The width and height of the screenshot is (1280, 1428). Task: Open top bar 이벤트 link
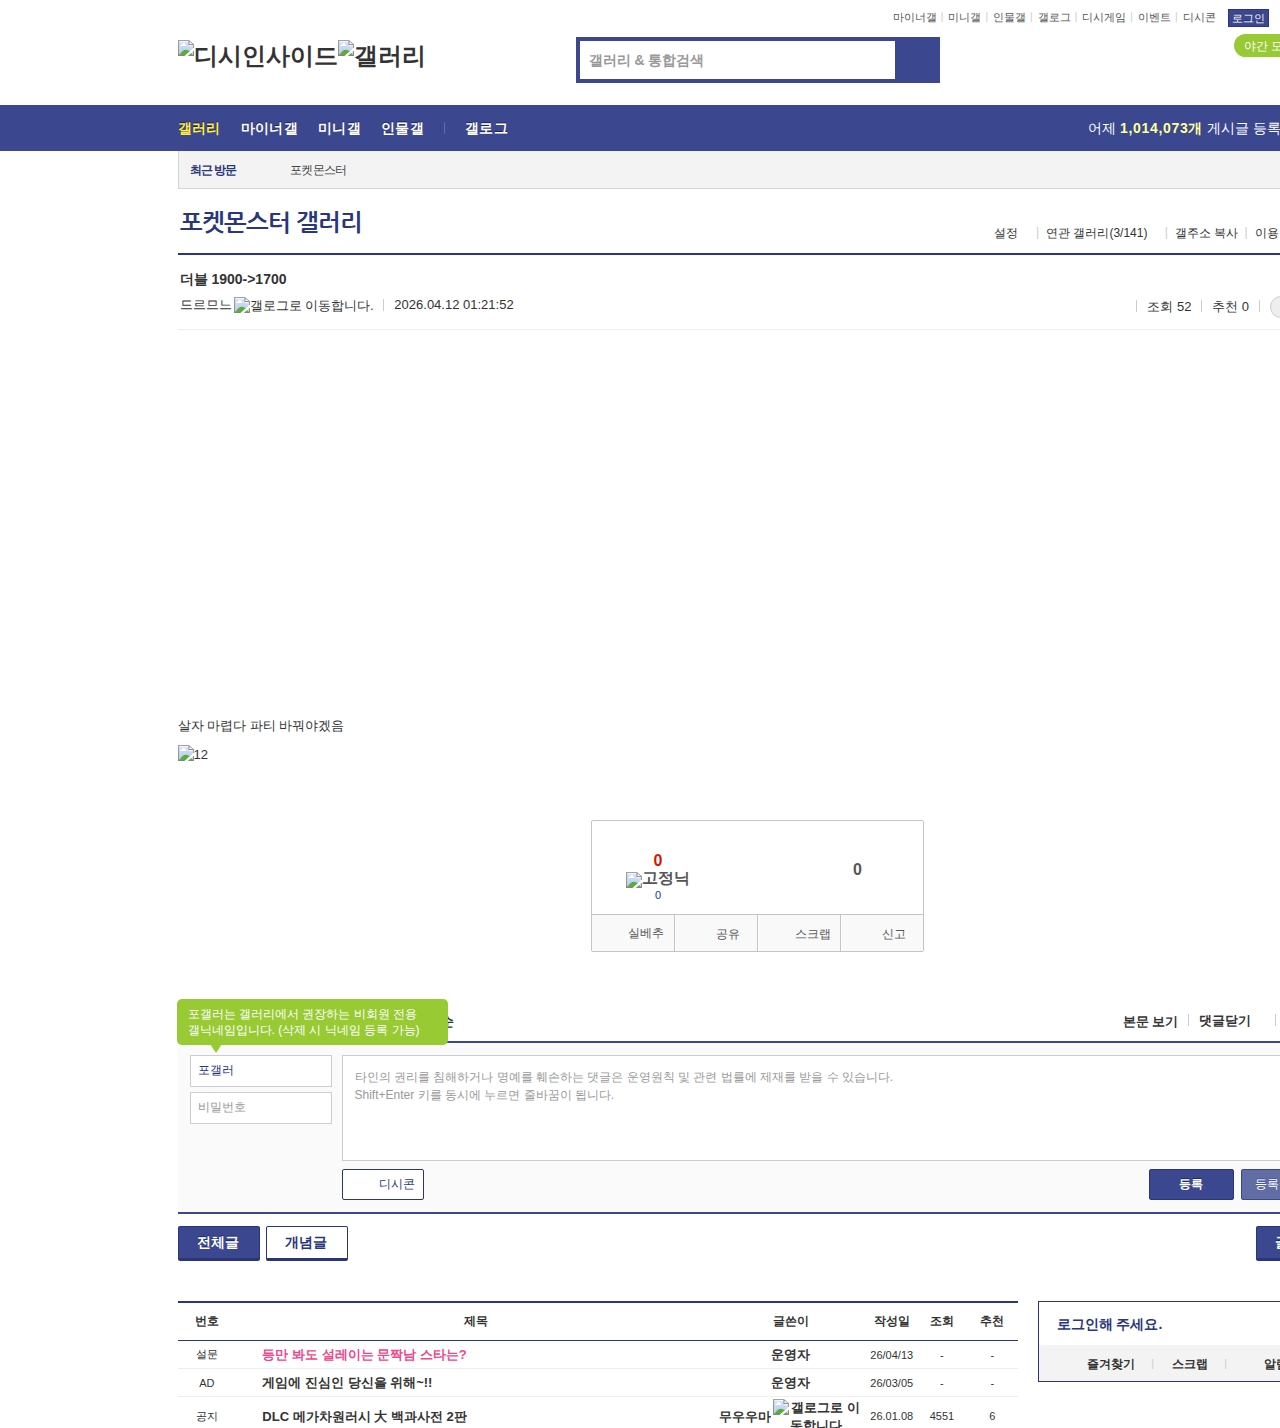(x=1154, y=18)
